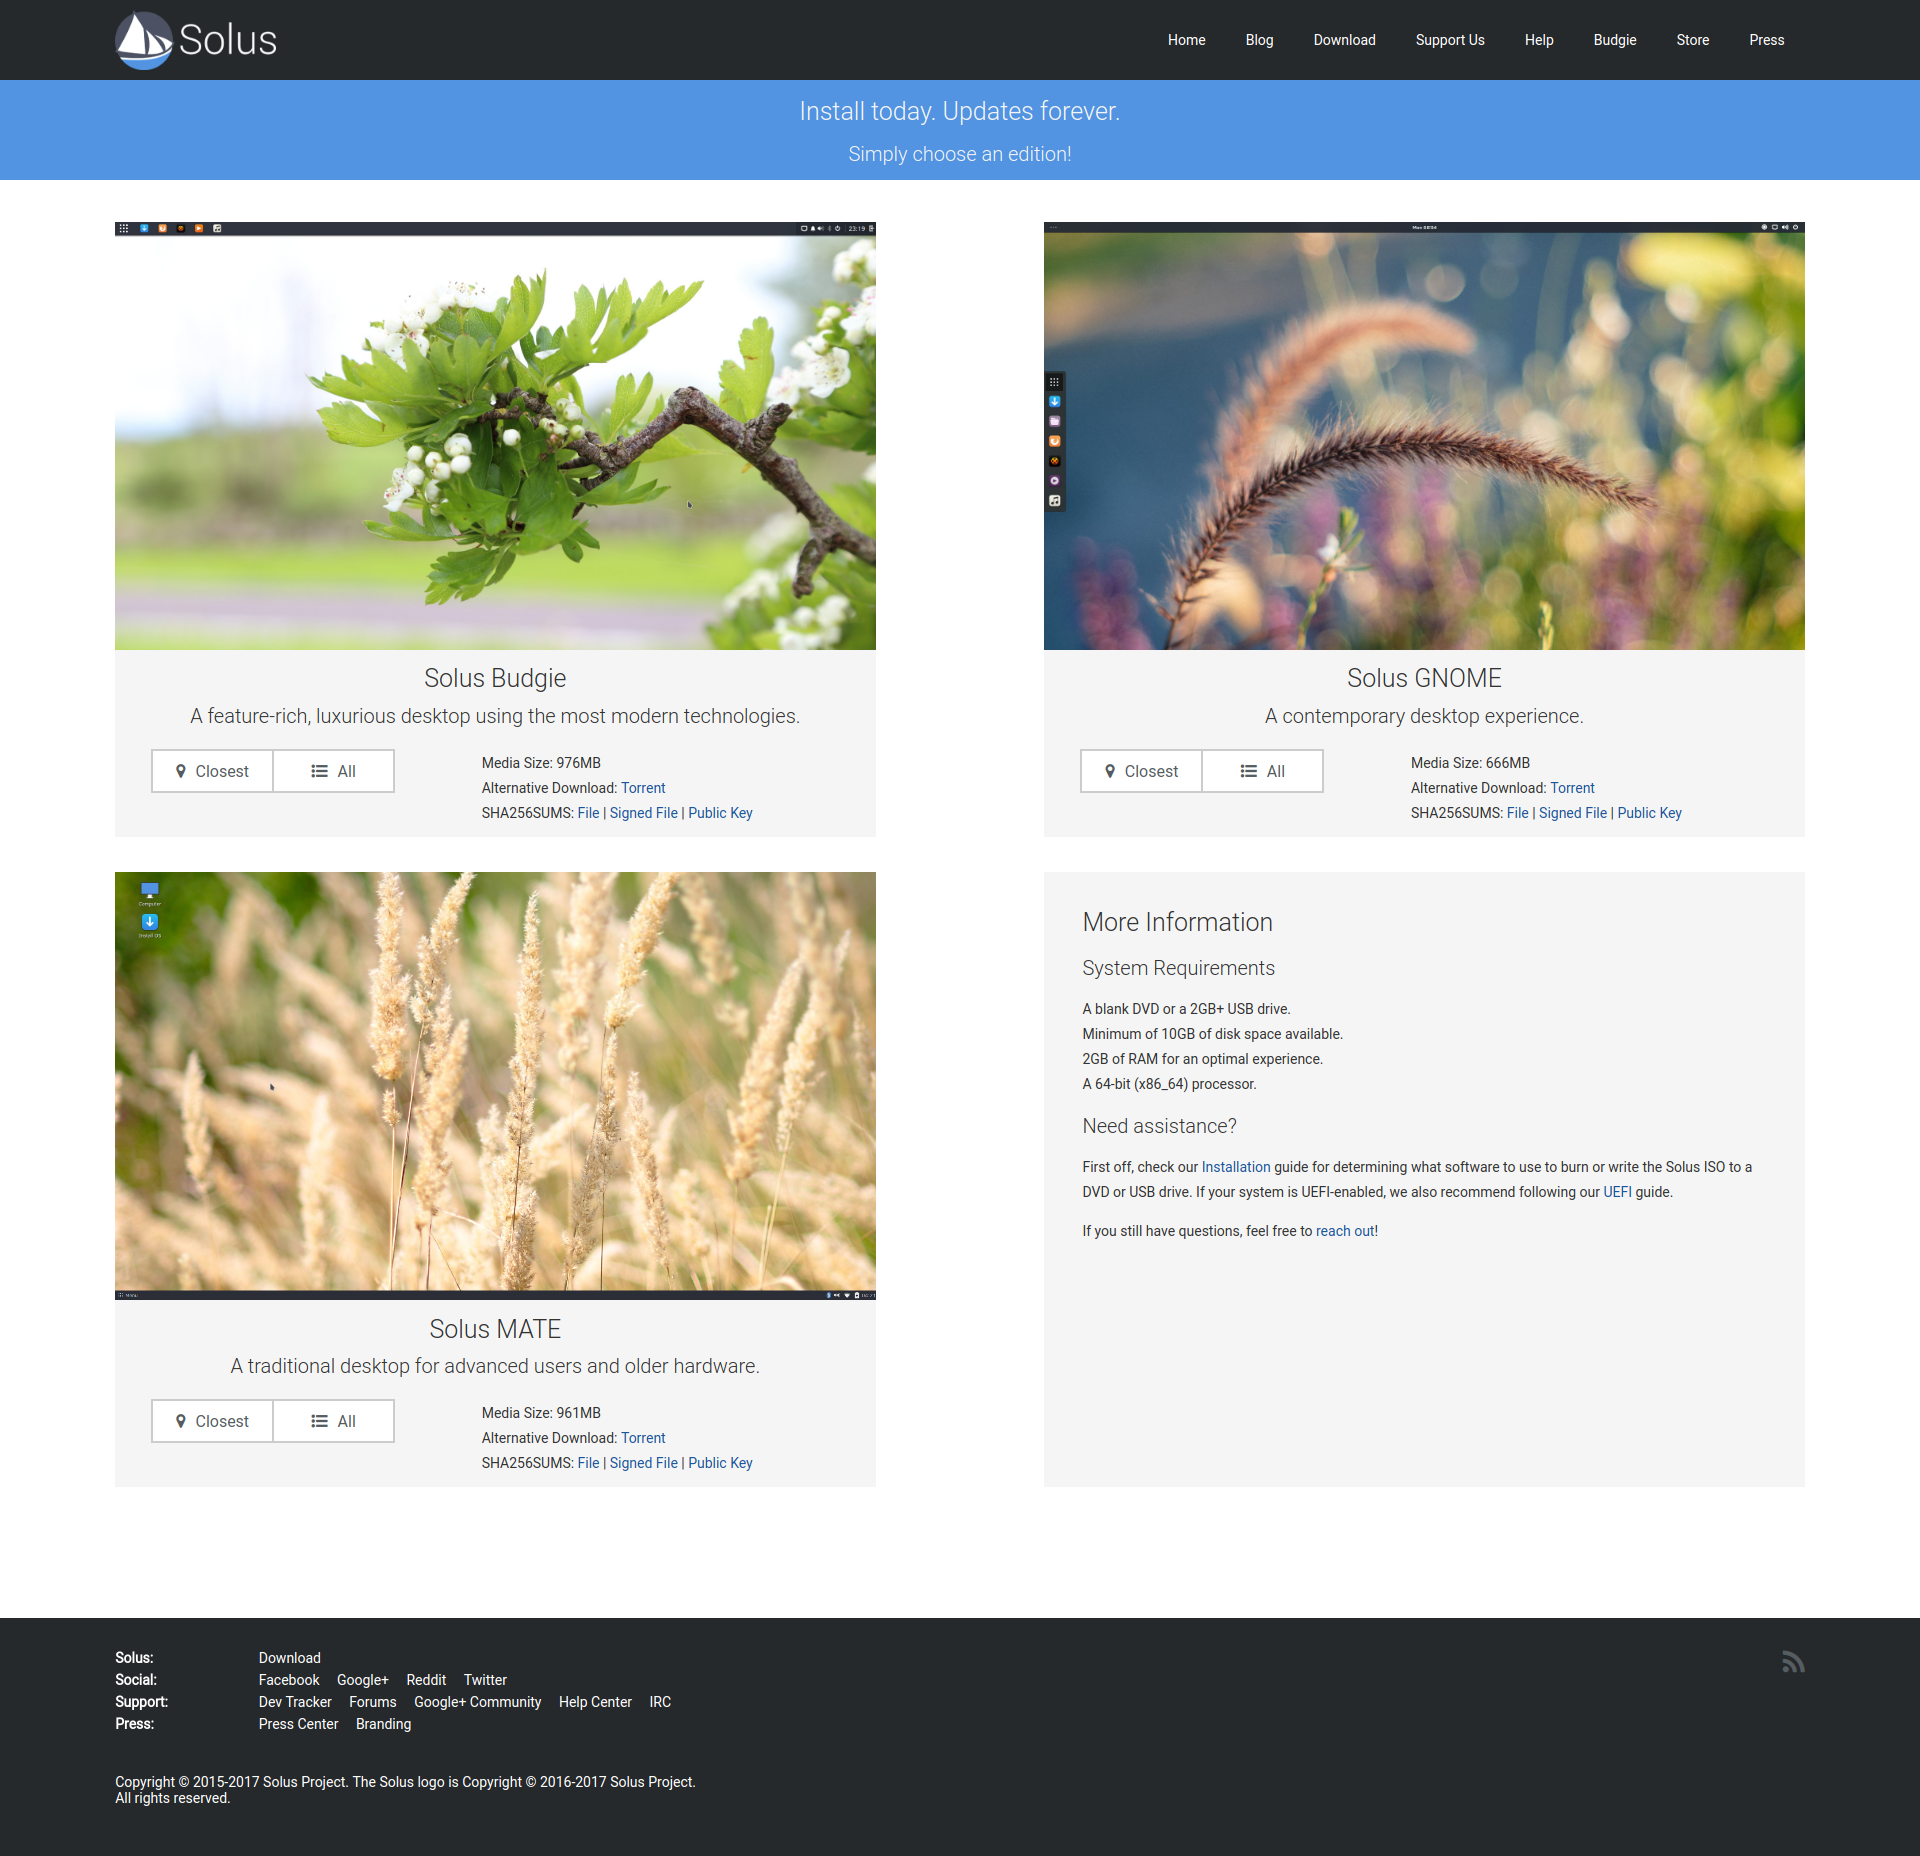Open the Solus MATE Torrent link

pyautogui.click(x=643, y=1438)
